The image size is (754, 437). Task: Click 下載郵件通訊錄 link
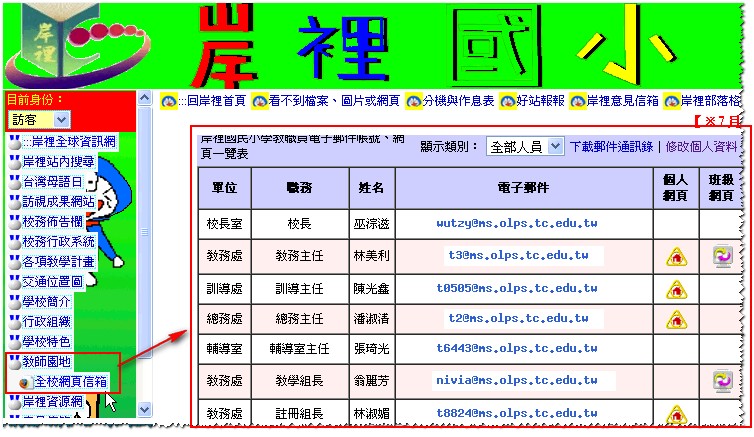click(x=611, y=147)
